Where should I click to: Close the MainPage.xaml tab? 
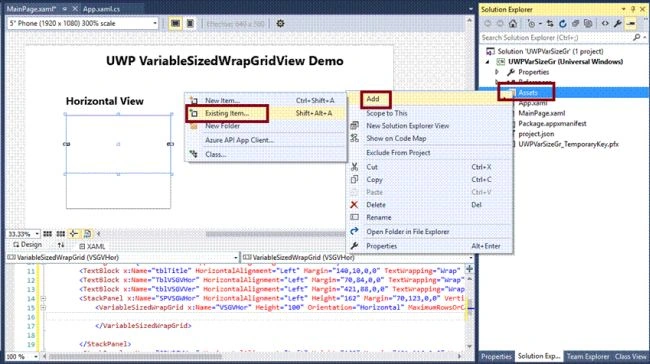(x=75, y=8)
